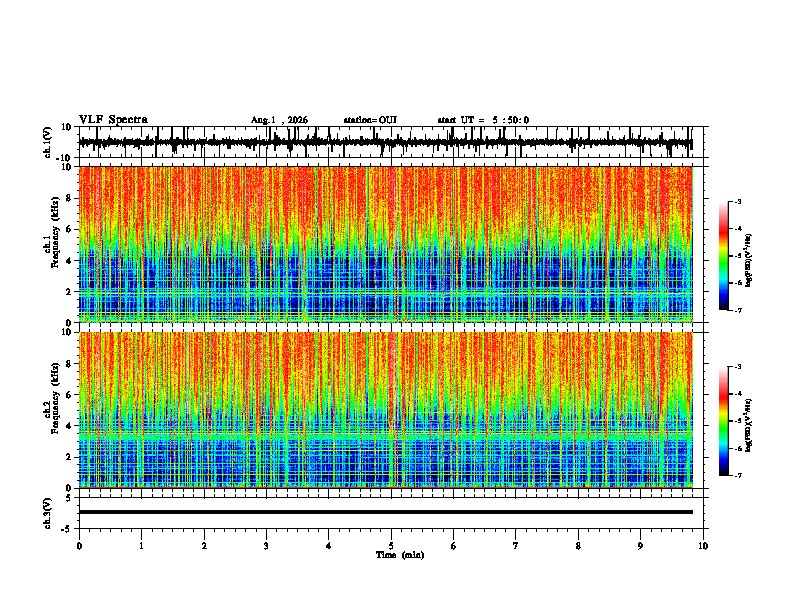Click the "5" minute tick label
792x612 pixels.
coord(391,546)
